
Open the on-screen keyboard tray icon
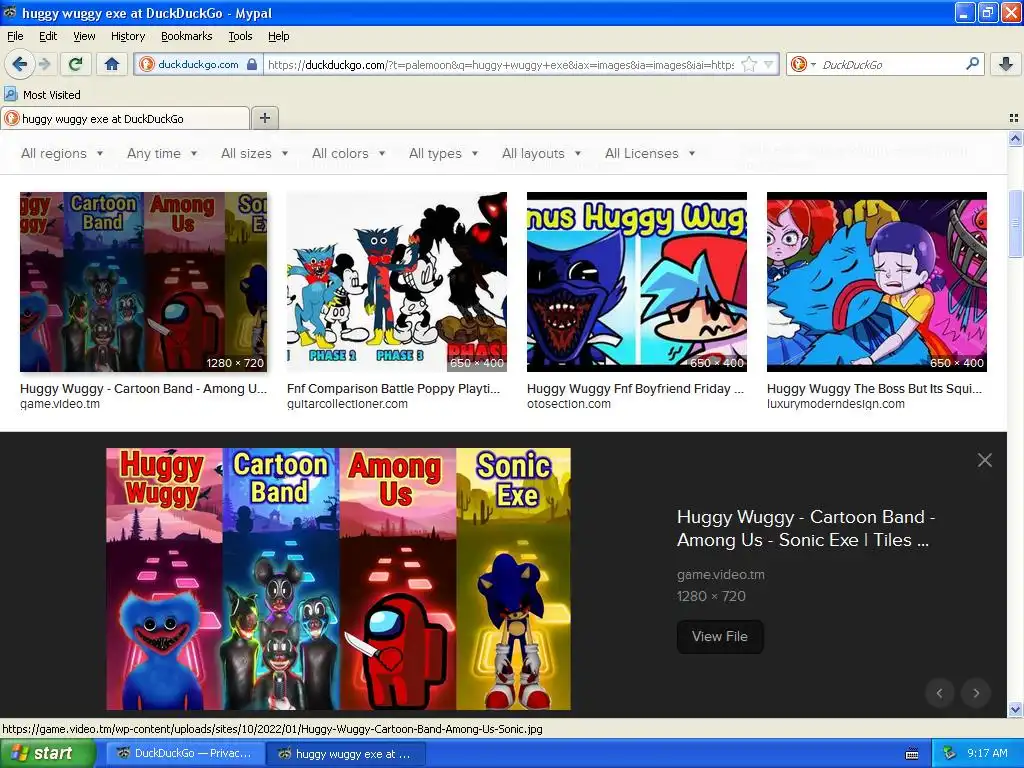click(x=912, y=754)
